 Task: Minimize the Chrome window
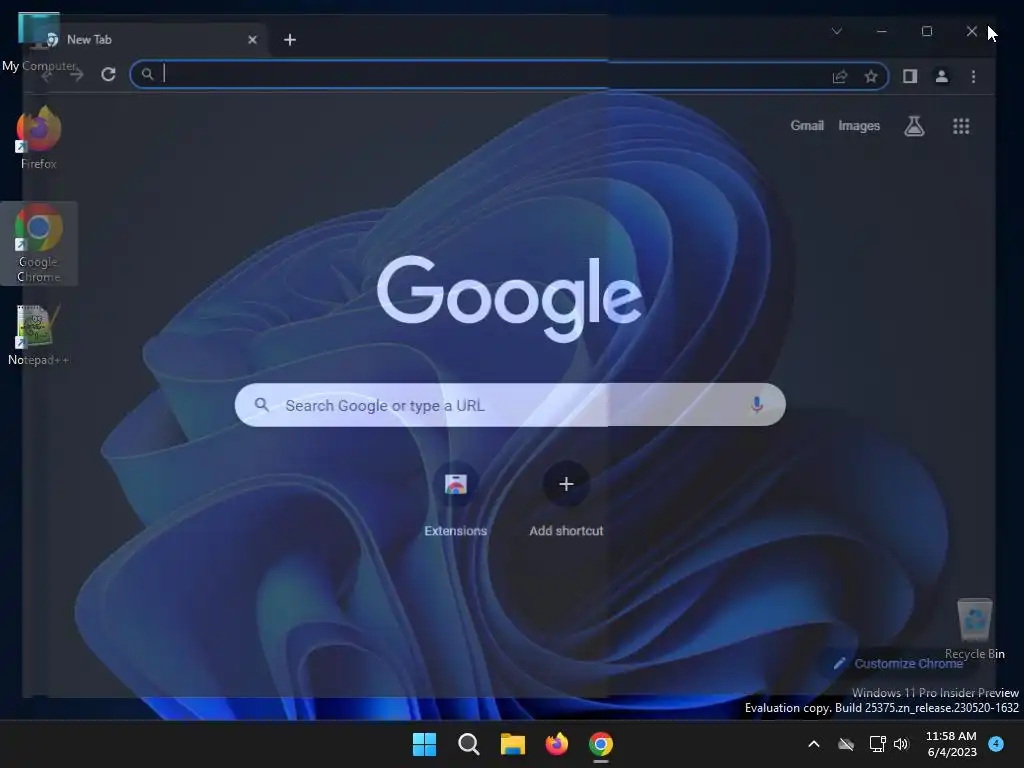[x=882, y=31]
